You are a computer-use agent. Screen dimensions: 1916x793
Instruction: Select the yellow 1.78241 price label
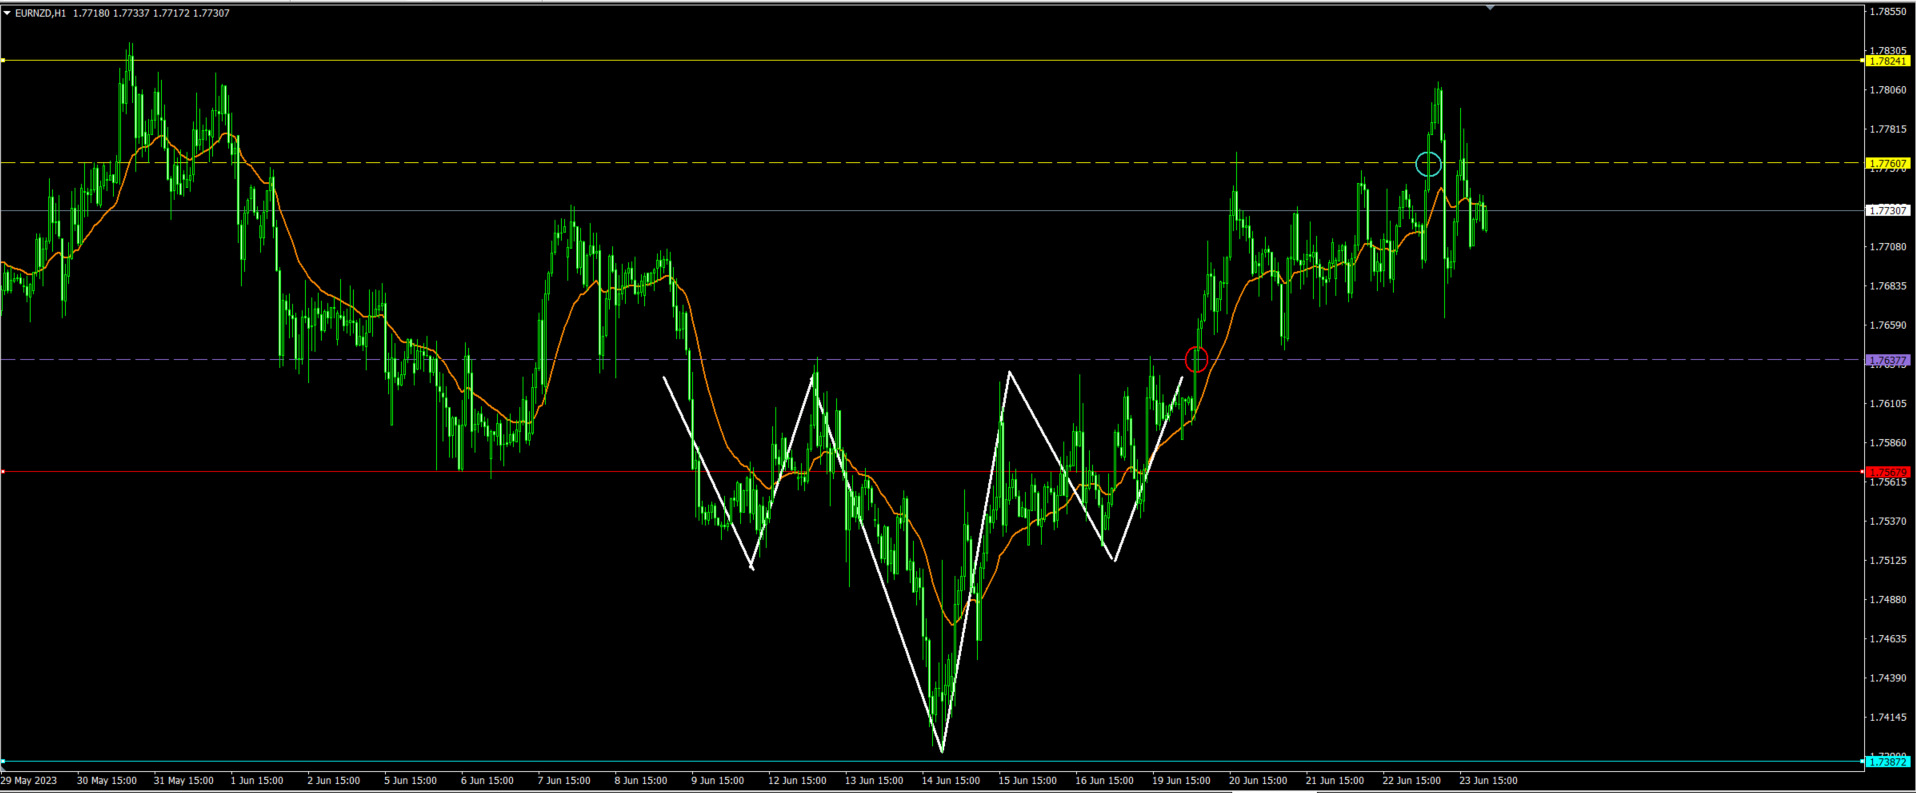click(1888, 61)
